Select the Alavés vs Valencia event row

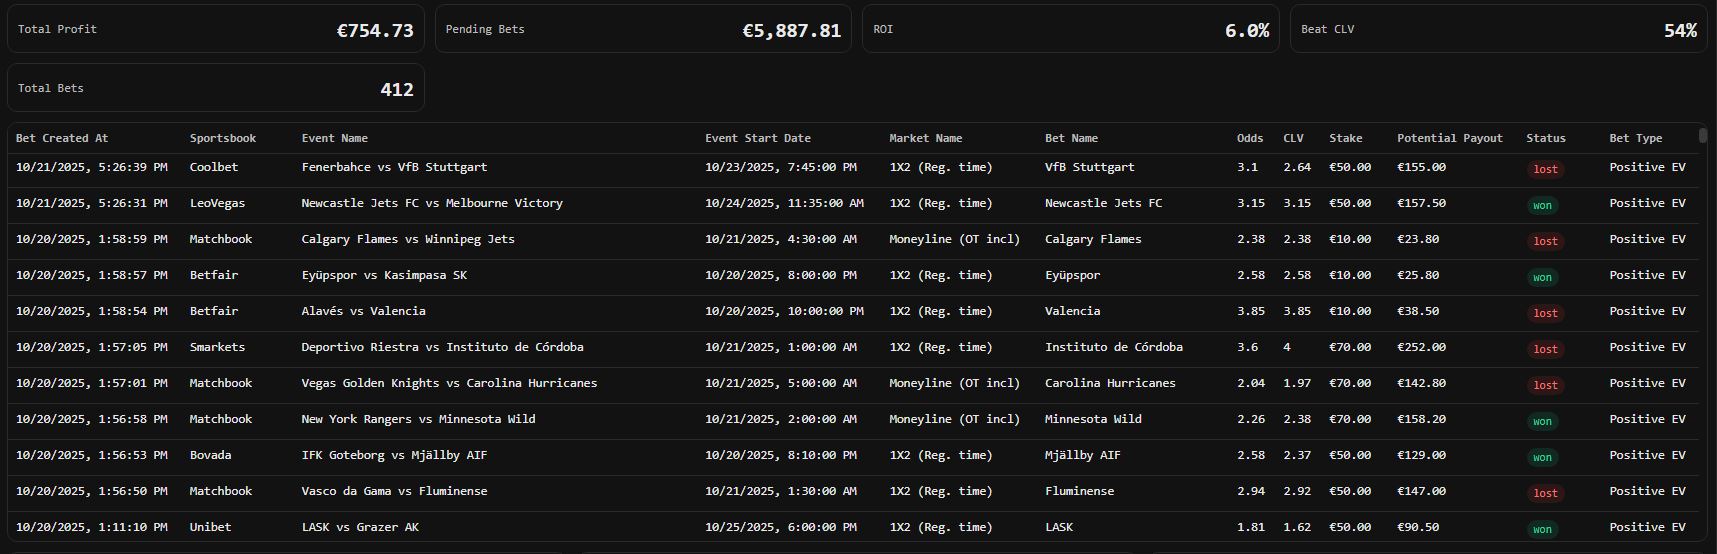pos(364,311)
